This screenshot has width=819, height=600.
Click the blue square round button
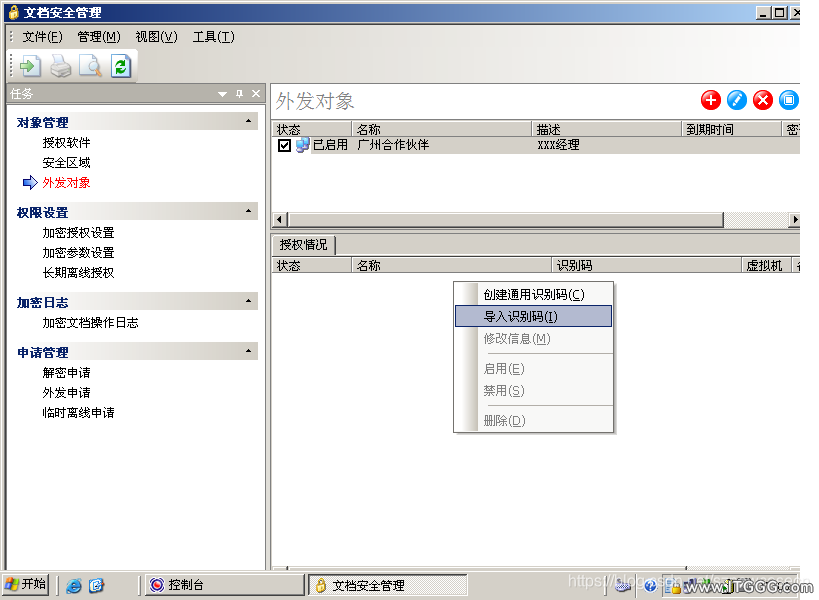pos(789,100)
